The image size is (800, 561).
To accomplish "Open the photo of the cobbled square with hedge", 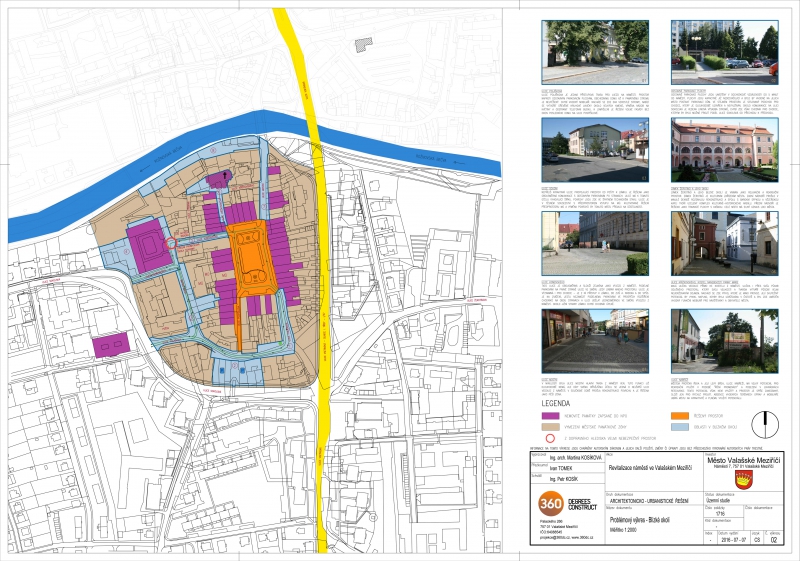I will 595,243.
